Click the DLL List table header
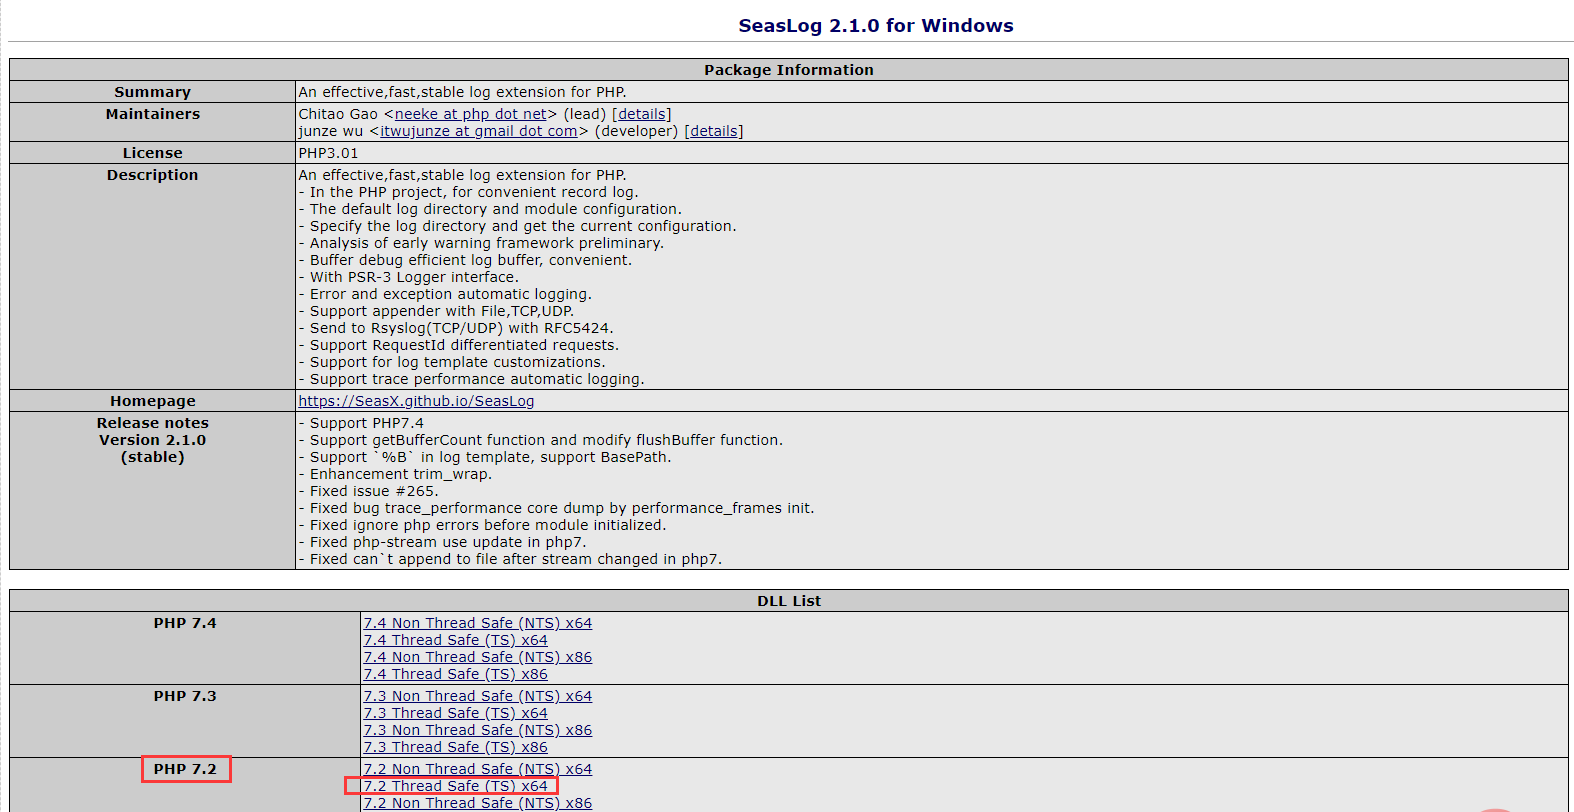 789,601
